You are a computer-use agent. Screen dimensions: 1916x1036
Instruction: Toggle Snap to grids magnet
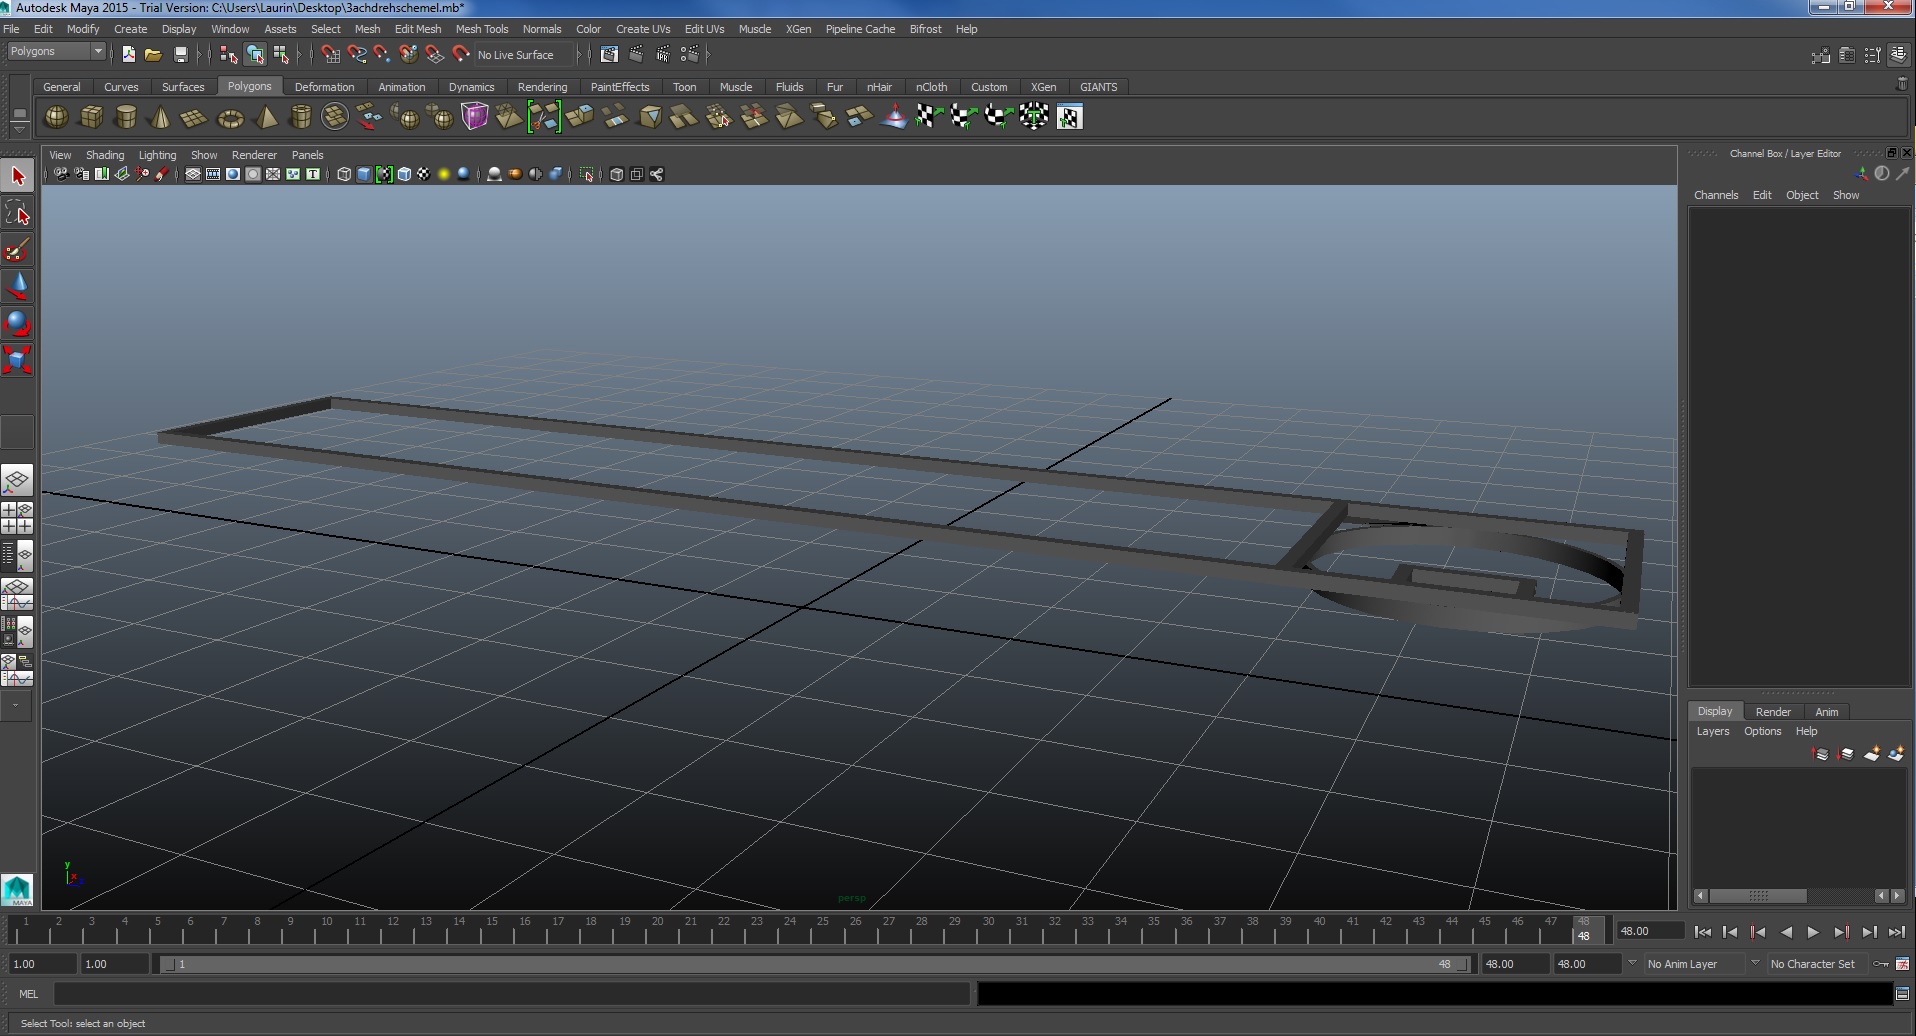(330, 54)
